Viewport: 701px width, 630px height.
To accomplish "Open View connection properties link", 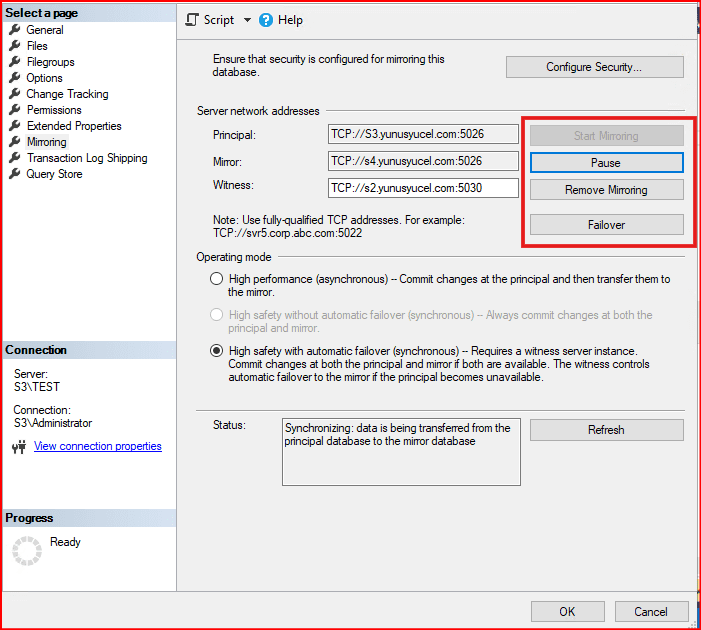I will (x=97, y=446).
